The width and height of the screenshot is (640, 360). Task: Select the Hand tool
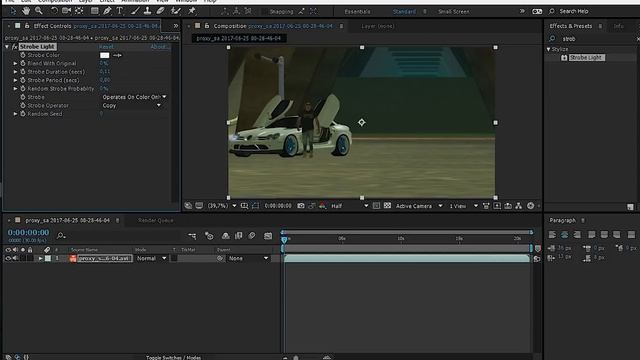[x=26, y=11]
